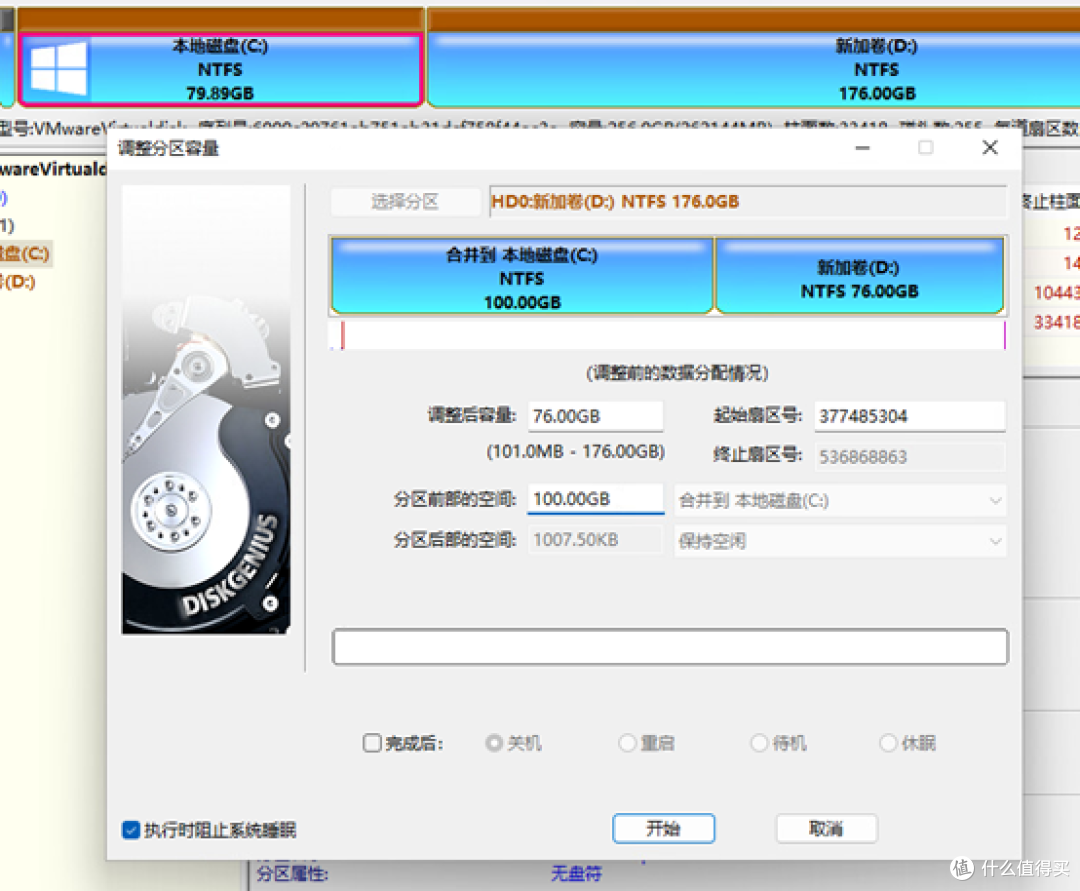This screenshot has height=891, width=1080.
Task: Open the 保持空闲 dropdown
Action: pos(840,541)
